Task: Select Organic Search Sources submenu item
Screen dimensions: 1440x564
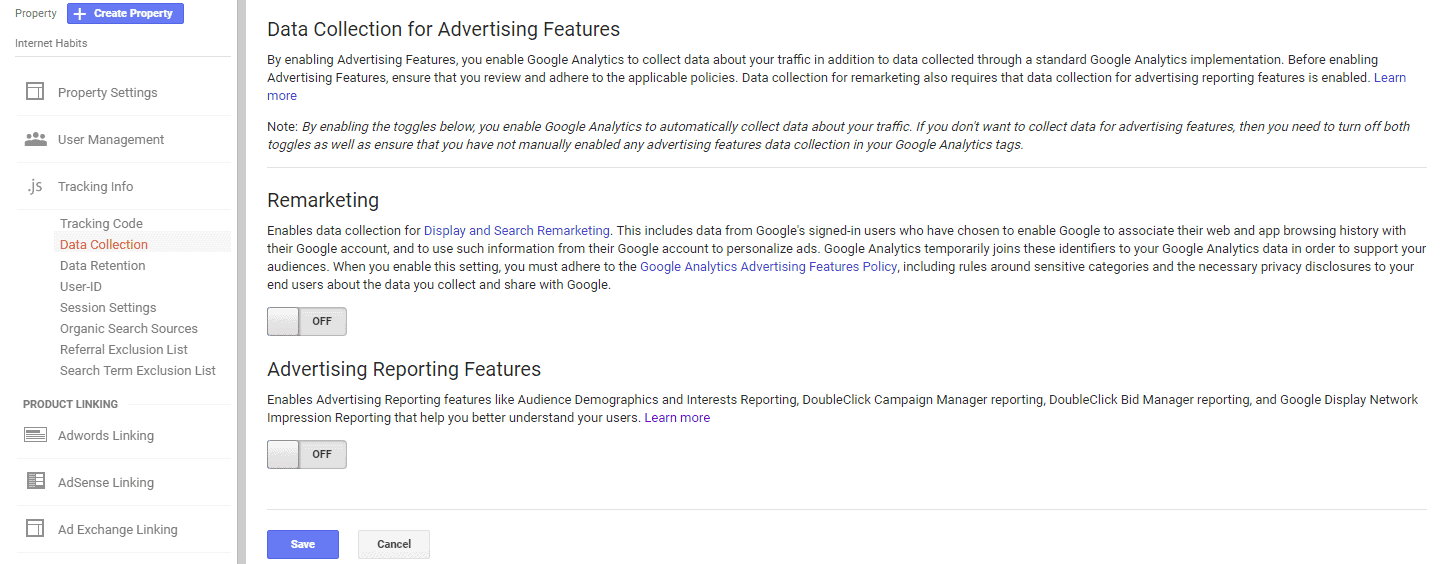Action: point(129,328)
